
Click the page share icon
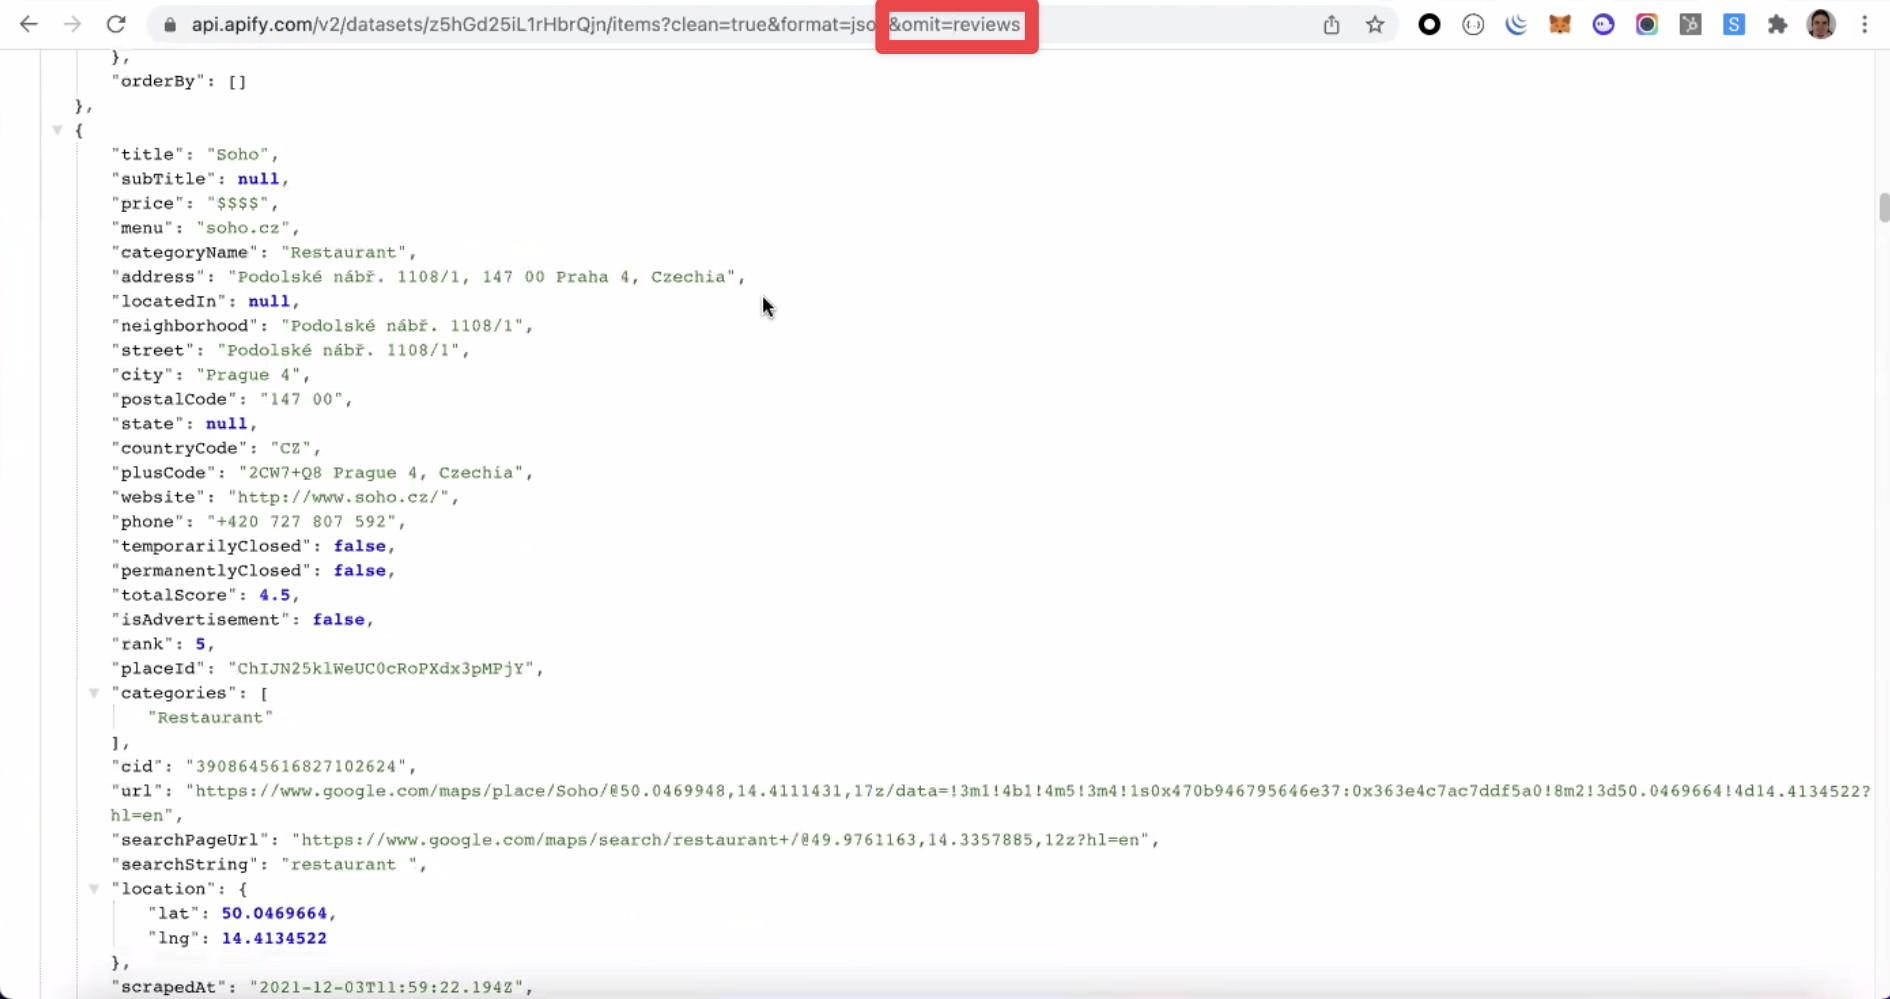[1331, 24]
